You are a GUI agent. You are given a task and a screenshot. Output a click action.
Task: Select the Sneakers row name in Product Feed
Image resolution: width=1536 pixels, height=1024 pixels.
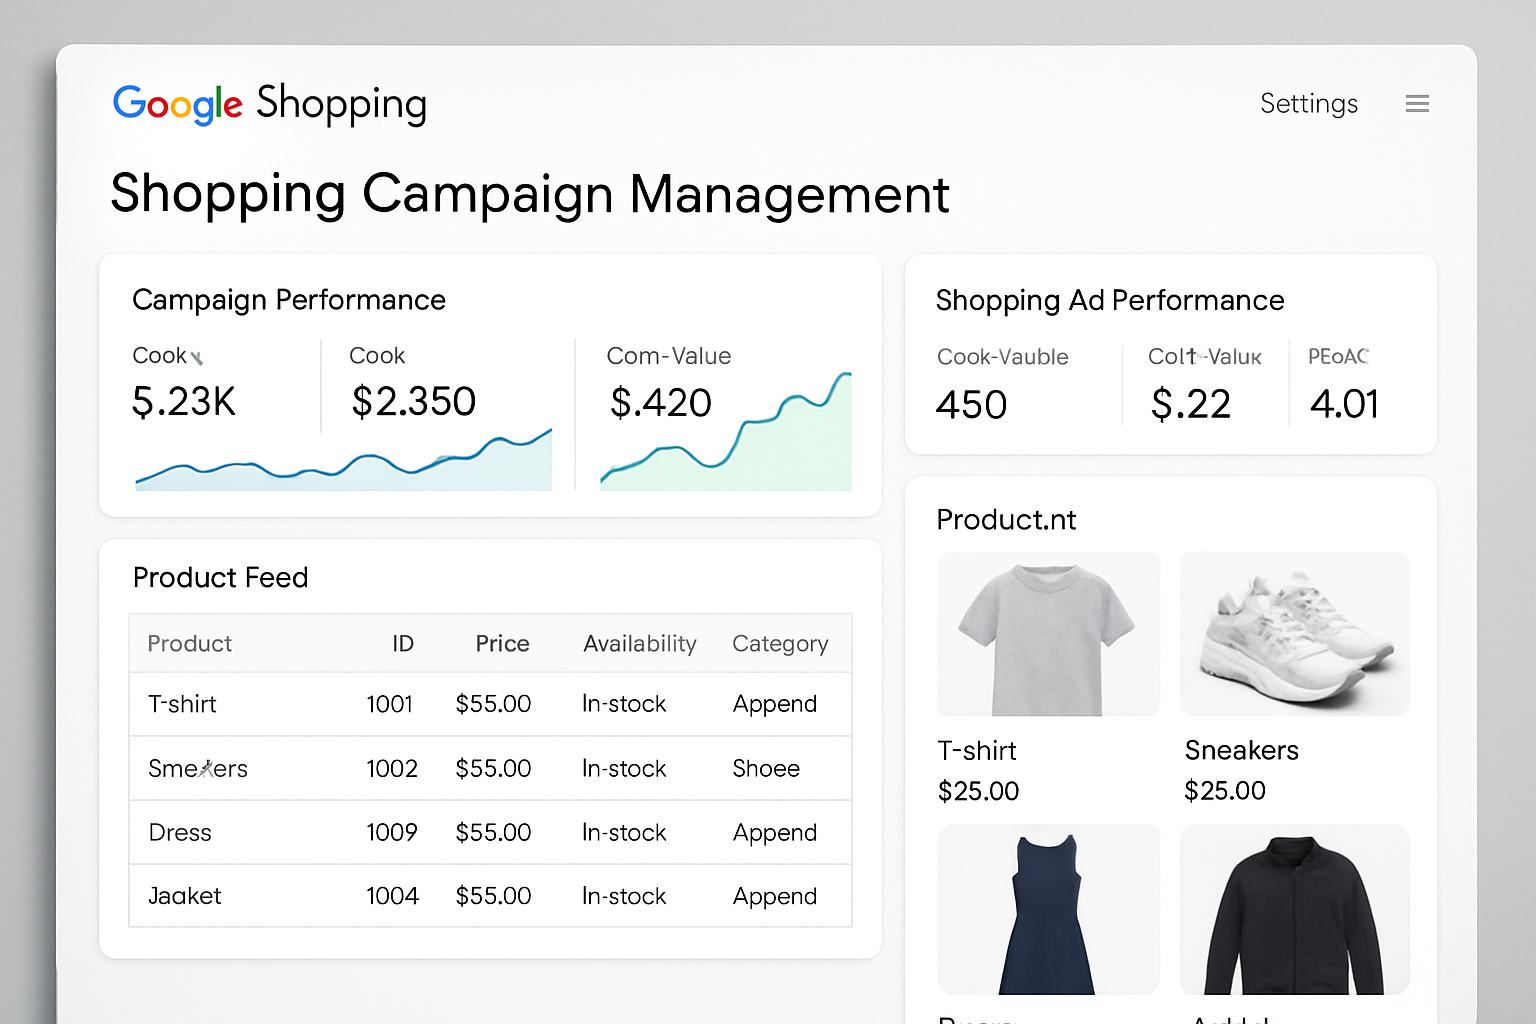pos(198,769)
